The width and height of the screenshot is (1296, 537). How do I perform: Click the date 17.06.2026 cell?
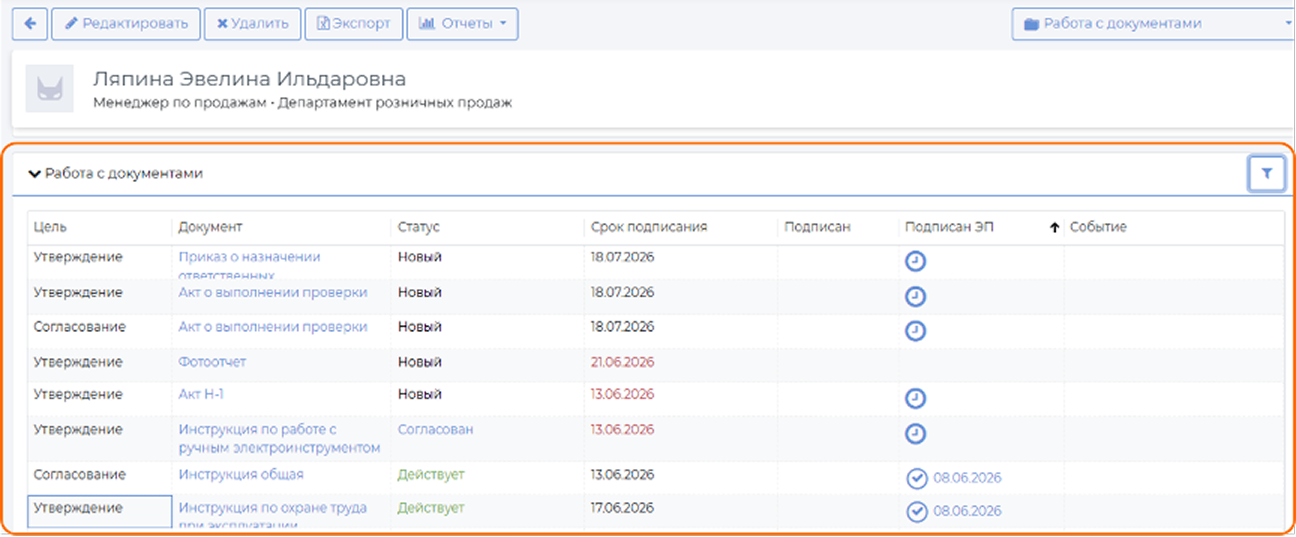(622, 508)
